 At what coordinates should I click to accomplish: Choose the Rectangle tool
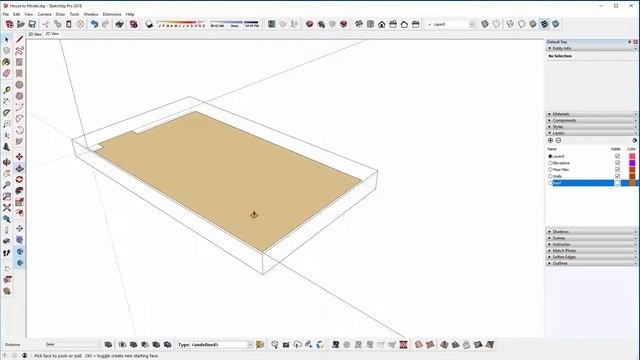click(x=19, y=62)
